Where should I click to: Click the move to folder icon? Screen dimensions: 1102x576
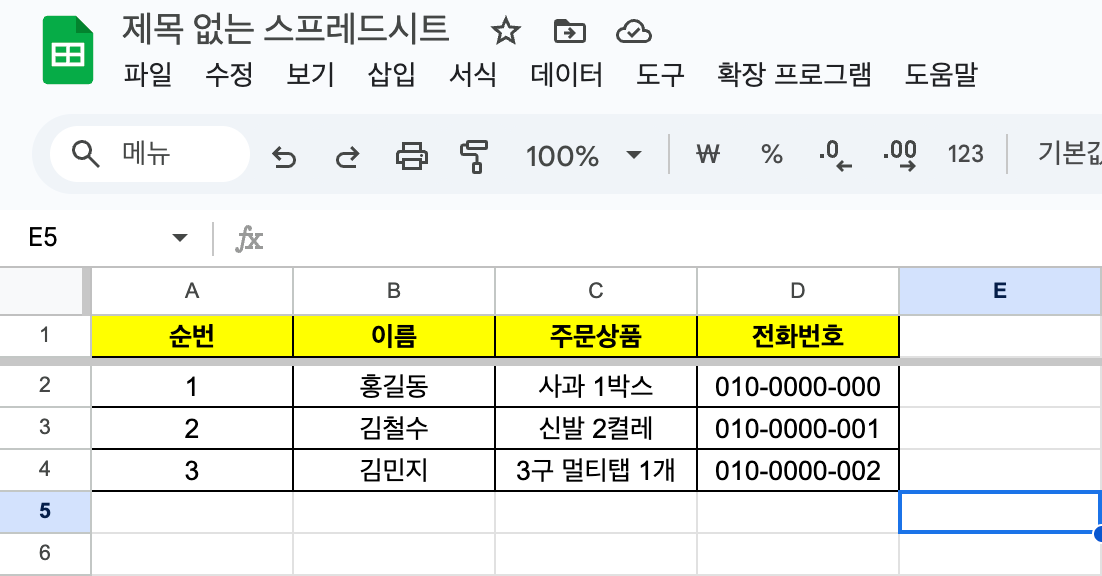point(569,32)
